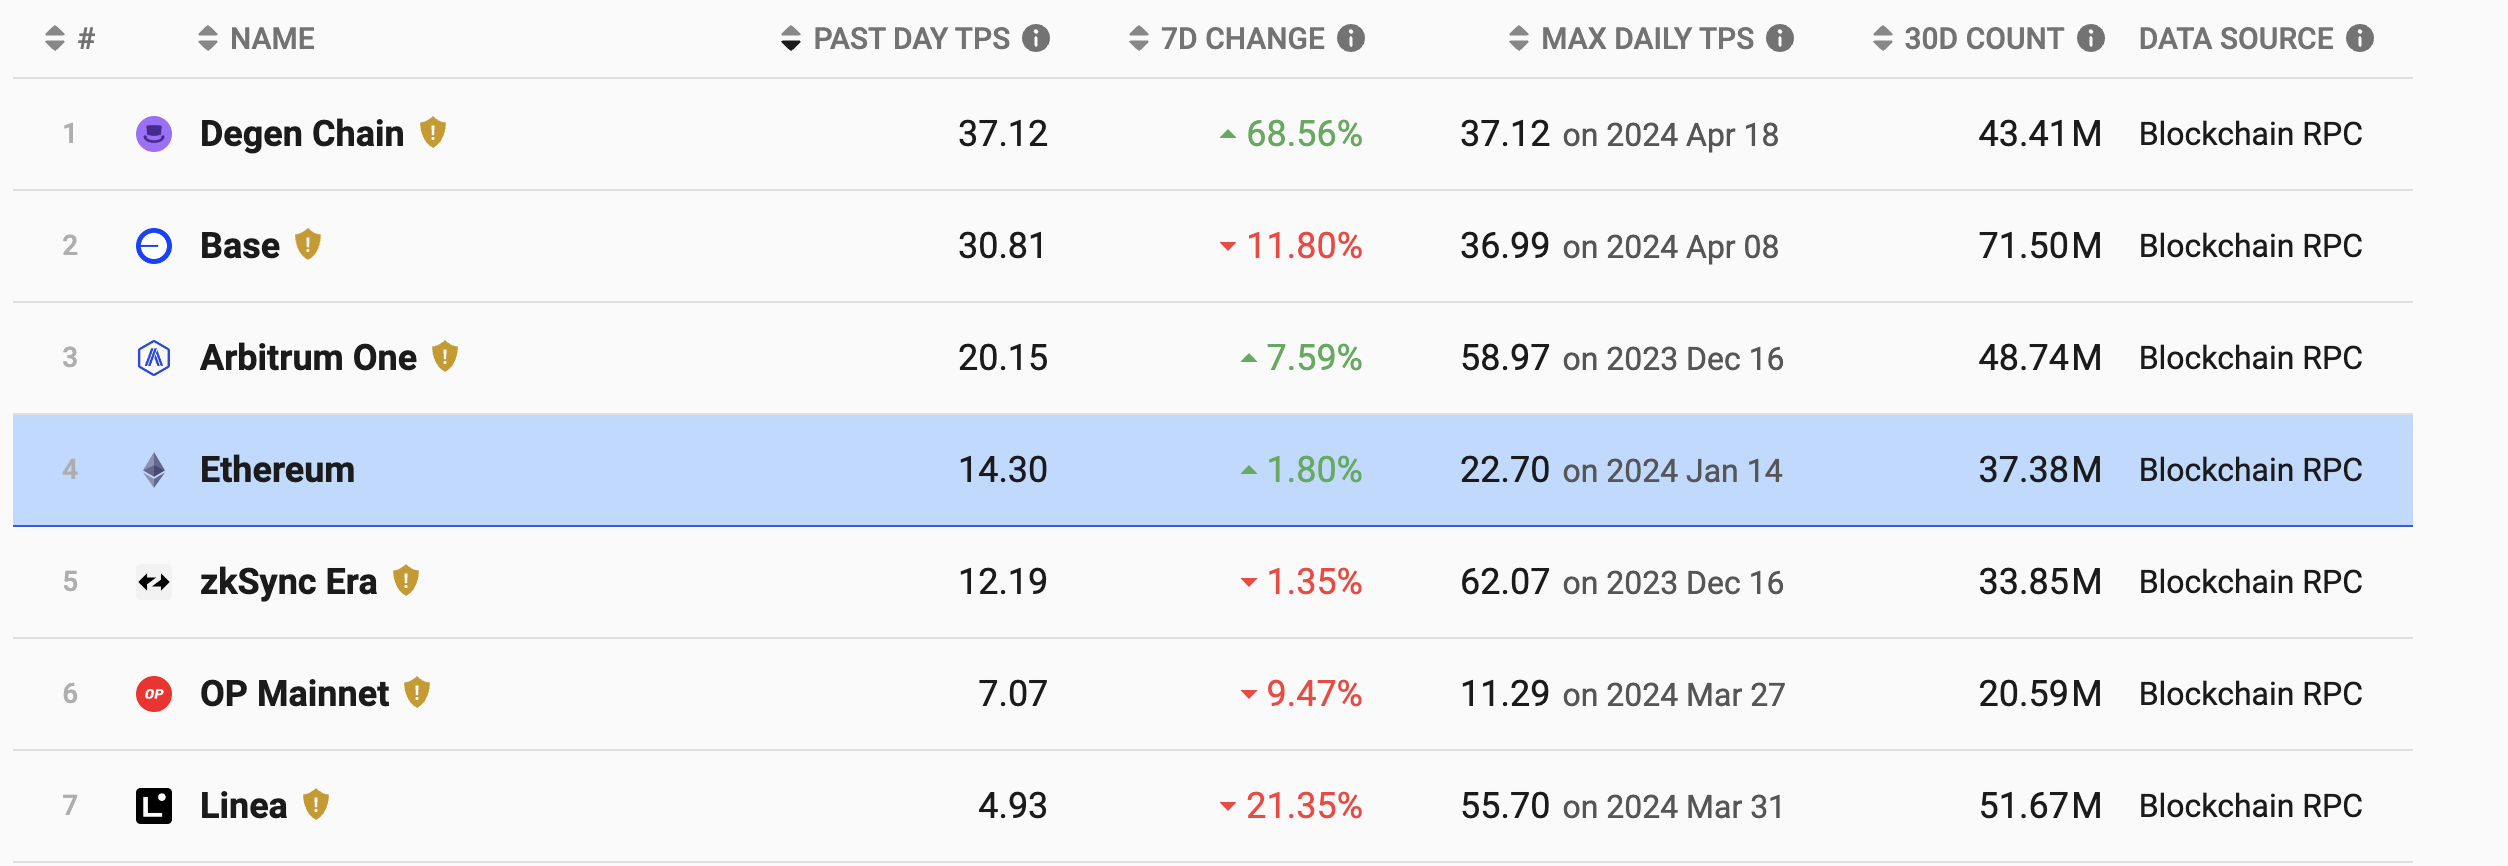Click the 43.41M 30D count value
The height and width of the screenshot is (866, 2508).
tap(2040, 134)
